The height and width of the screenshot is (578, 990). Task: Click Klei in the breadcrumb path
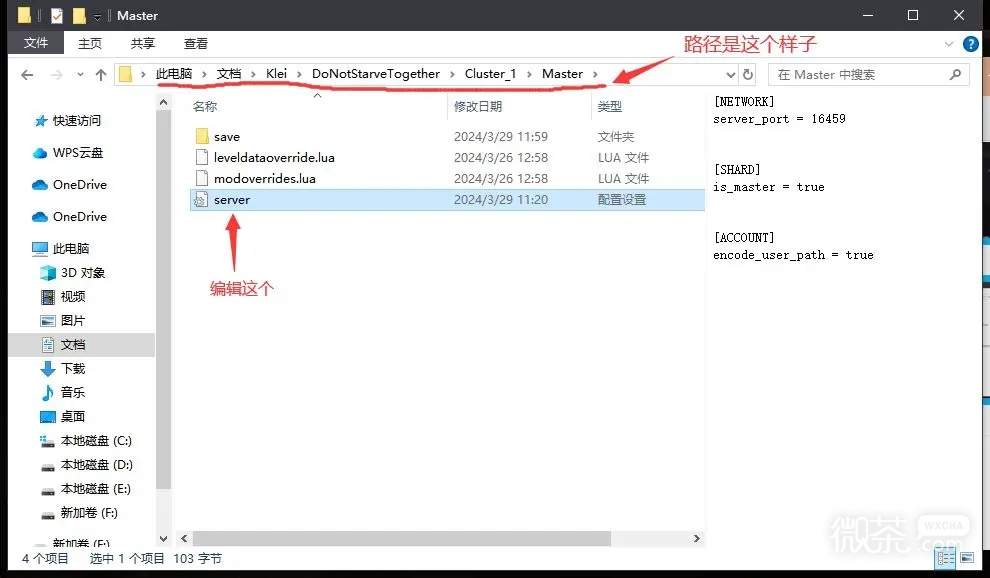click(277, 74)
